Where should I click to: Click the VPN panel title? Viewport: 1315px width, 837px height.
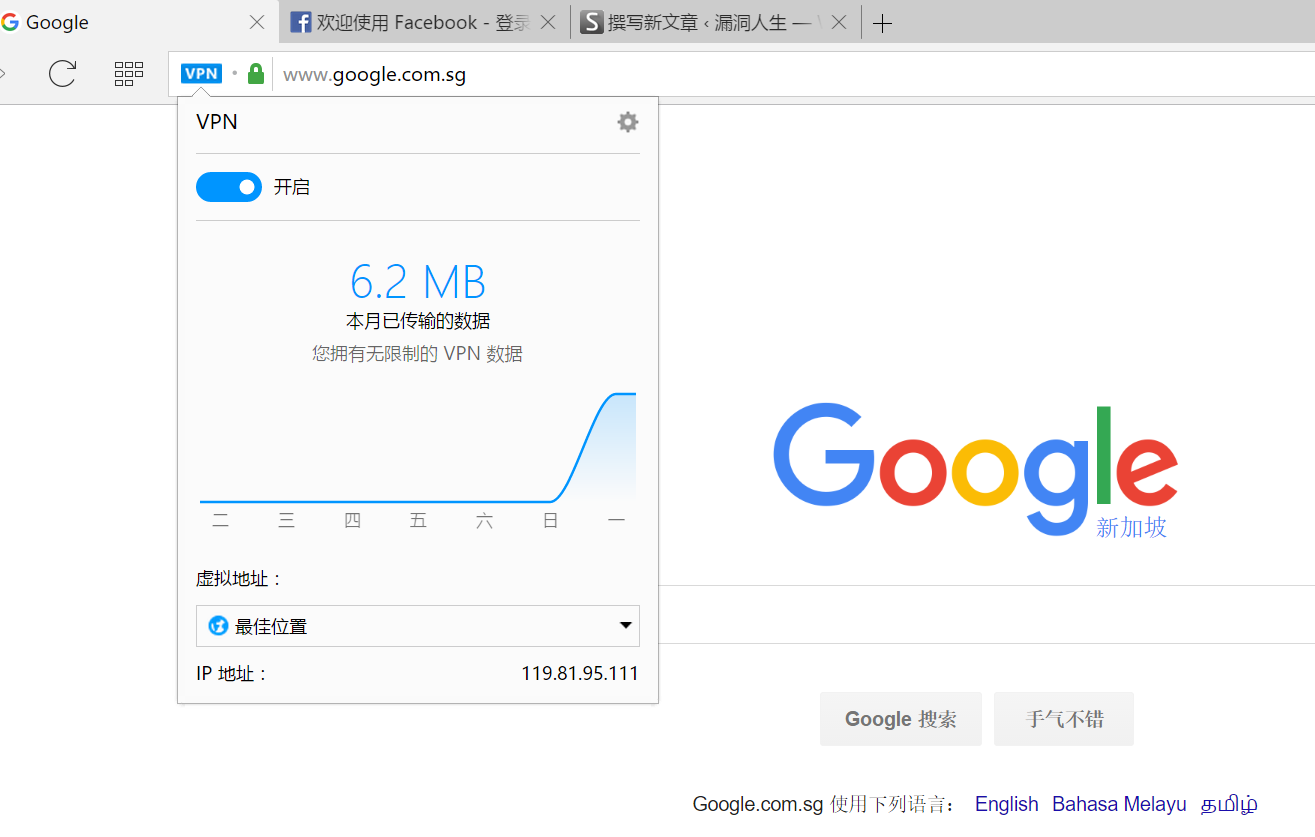(217, 122)
